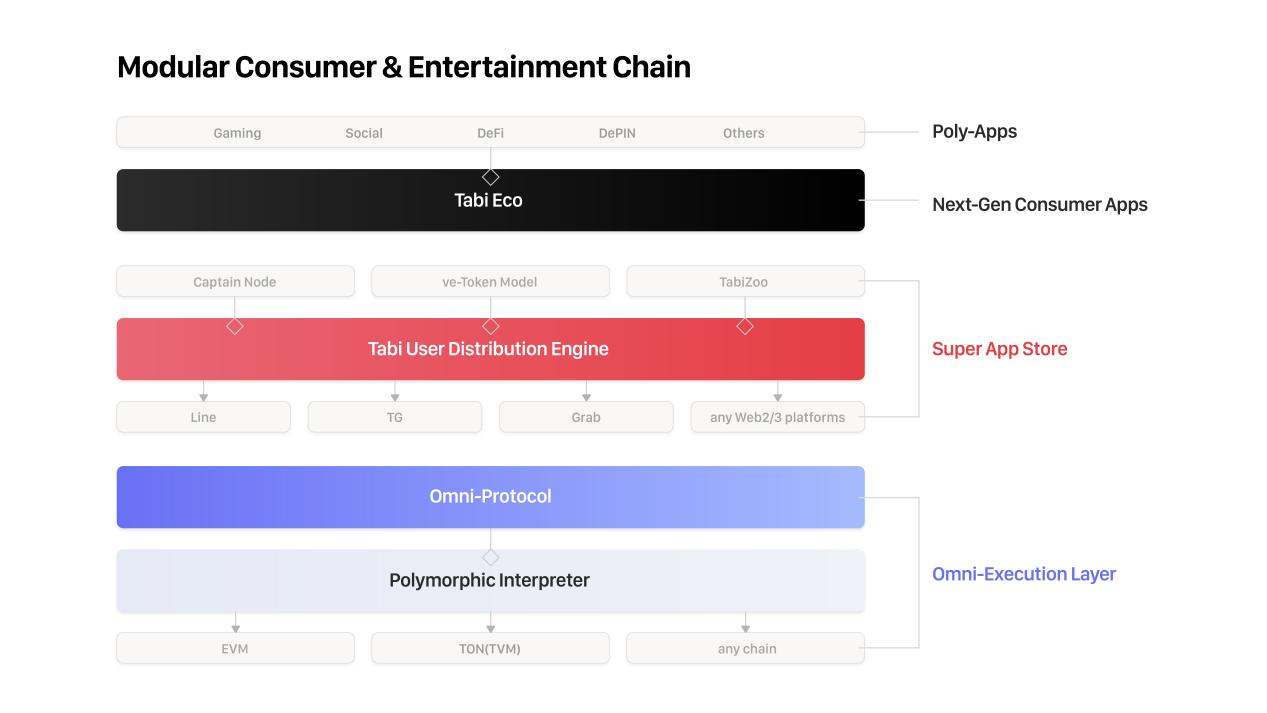This screenshot has width=1267, height=713.
Task: Click the diamond connector under TabiZoo
Action: 745,326
